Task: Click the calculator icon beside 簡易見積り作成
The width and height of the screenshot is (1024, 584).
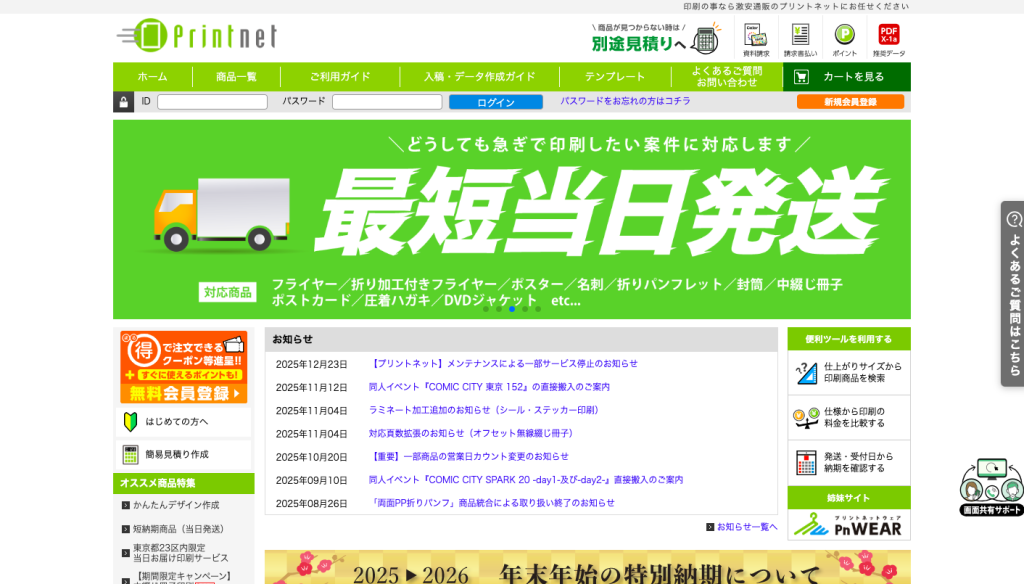Action: (130, 455)
